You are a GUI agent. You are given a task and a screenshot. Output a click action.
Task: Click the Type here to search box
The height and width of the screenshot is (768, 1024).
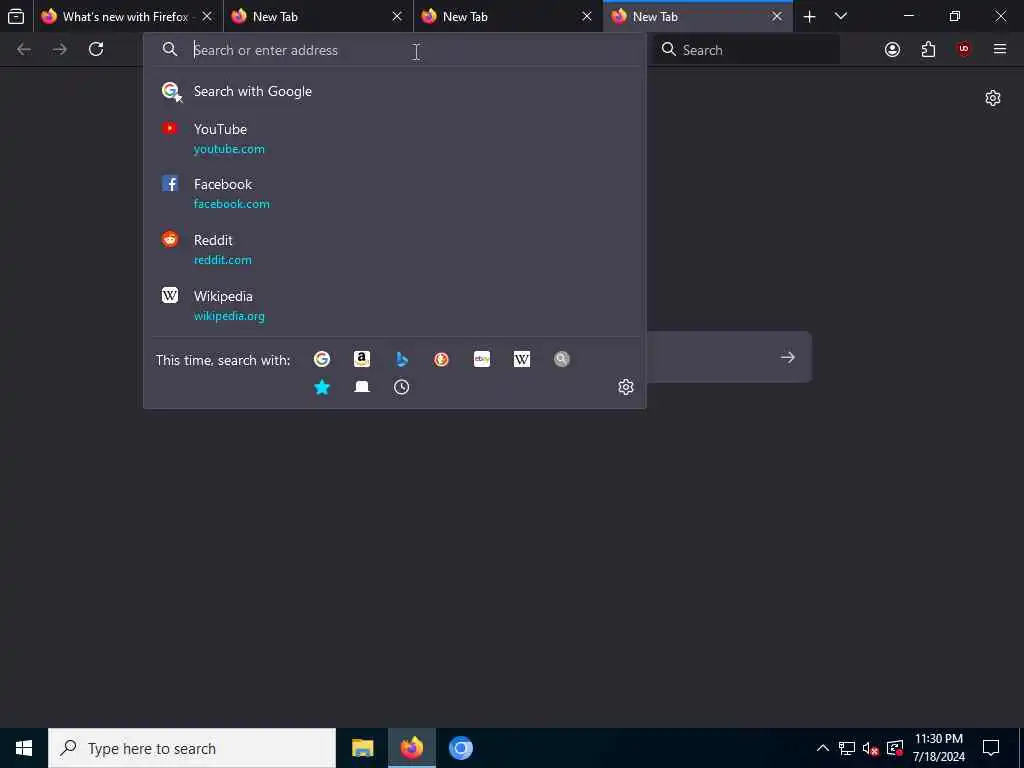192,748
